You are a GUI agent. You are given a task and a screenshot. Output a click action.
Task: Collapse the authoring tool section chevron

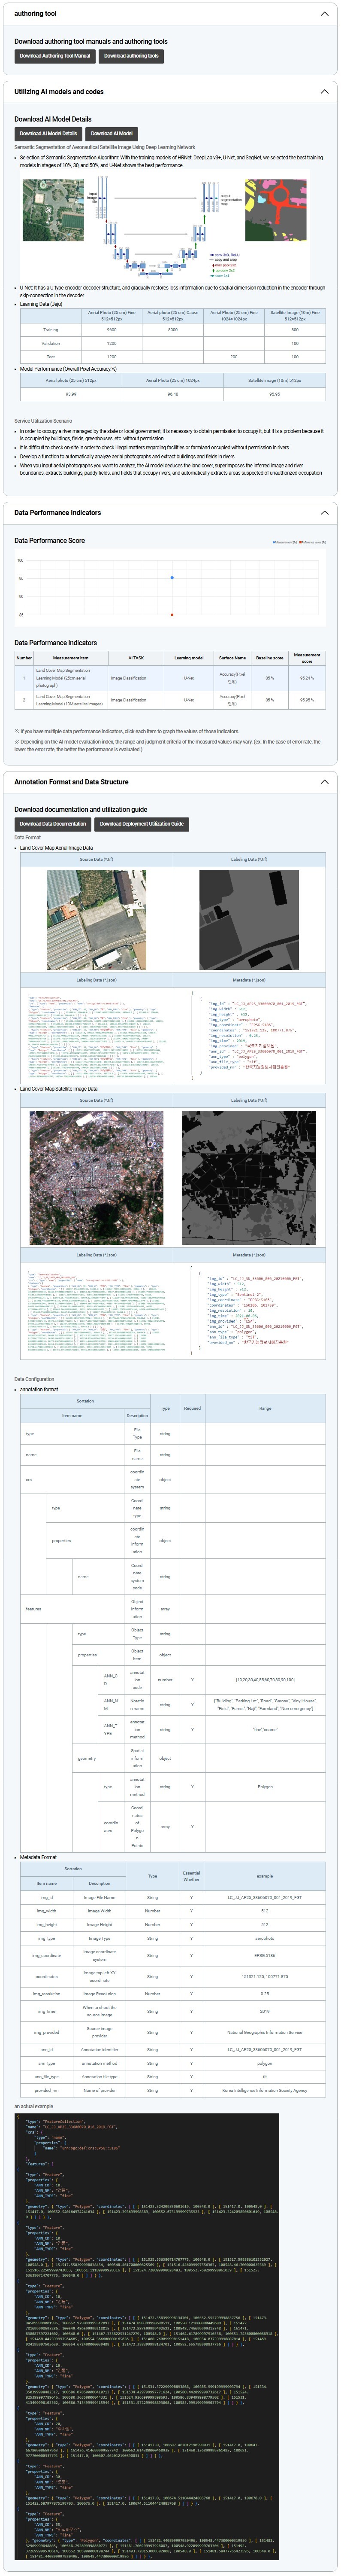324,14
